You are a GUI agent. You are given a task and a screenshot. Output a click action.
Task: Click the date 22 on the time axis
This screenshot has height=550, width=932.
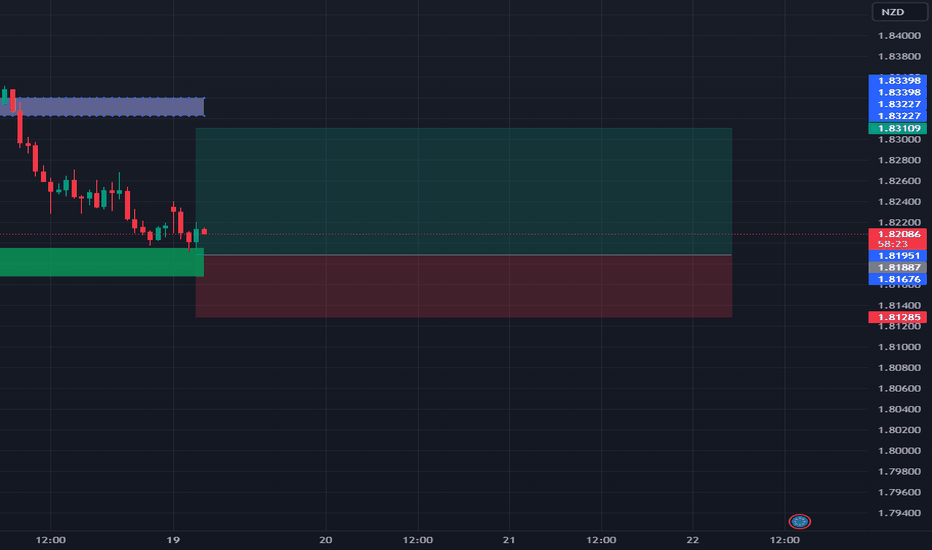(692, 540)
